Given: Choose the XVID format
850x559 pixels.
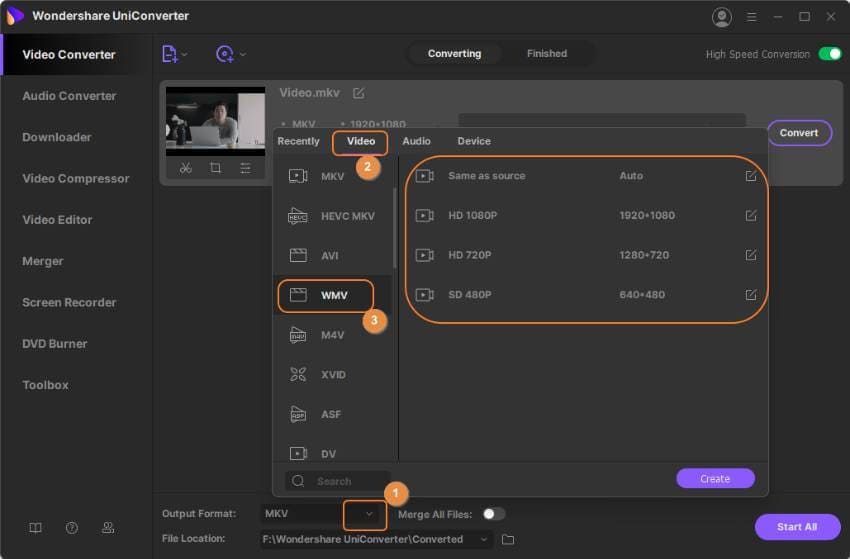Looking at the screenshot, I should tap(332, 375).
